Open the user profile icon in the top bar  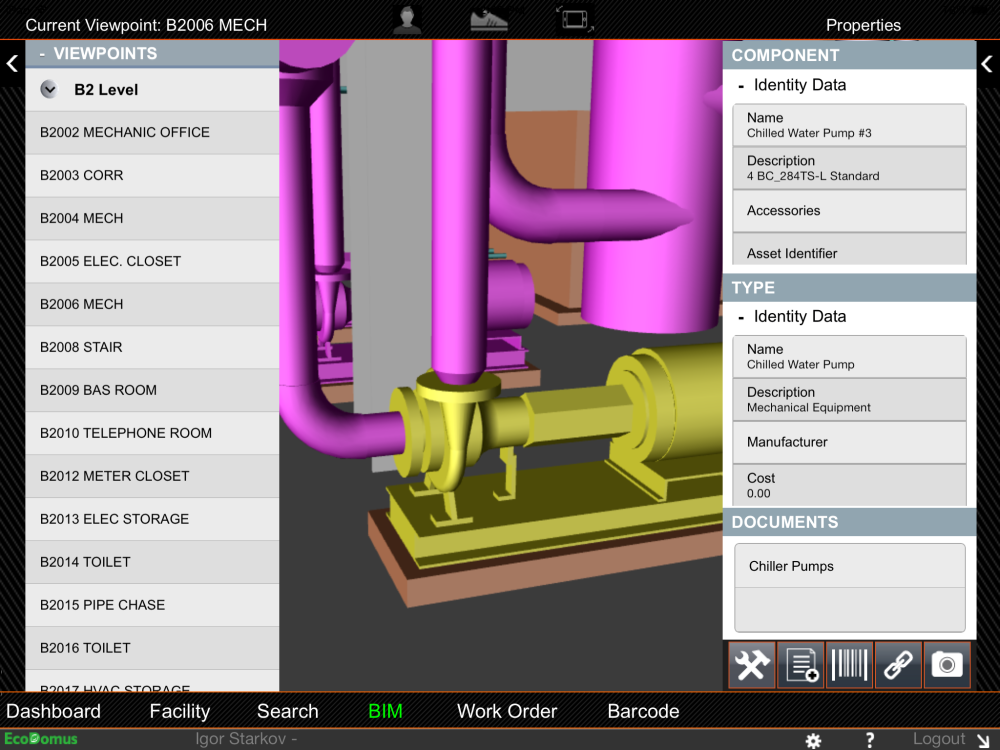[406, 19]
